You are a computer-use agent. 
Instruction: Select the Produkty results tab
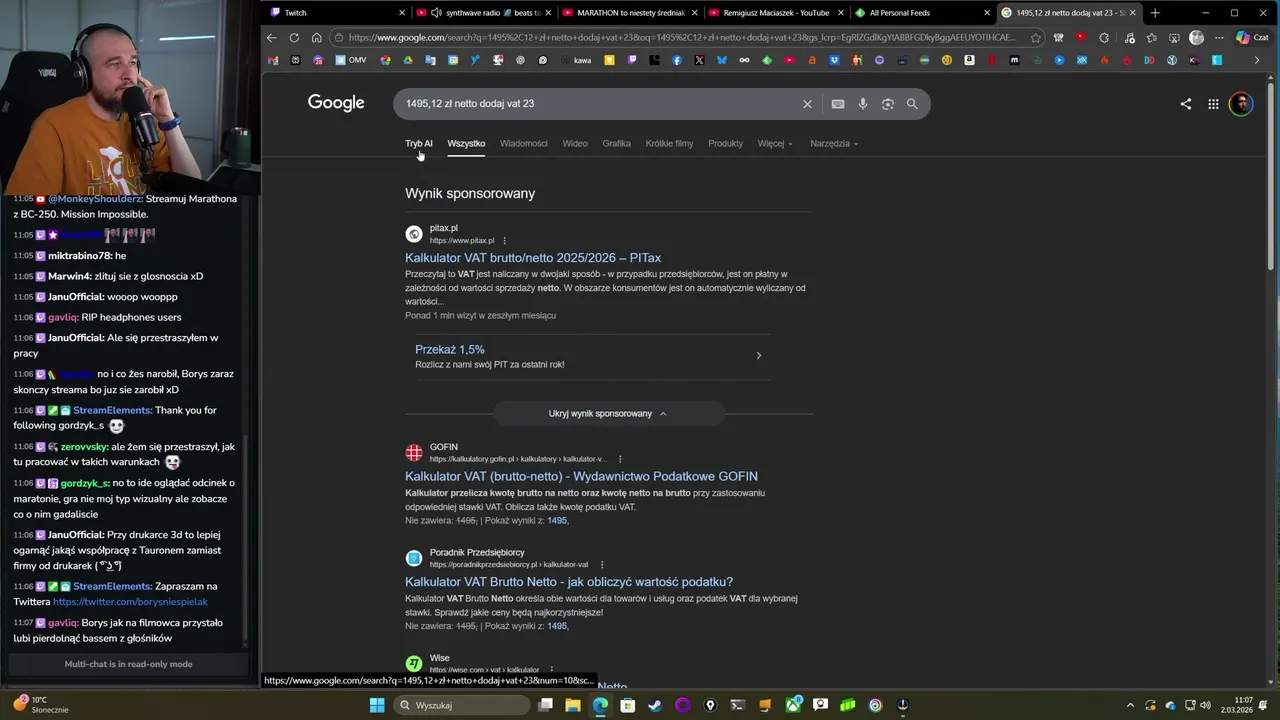[726, 143]
